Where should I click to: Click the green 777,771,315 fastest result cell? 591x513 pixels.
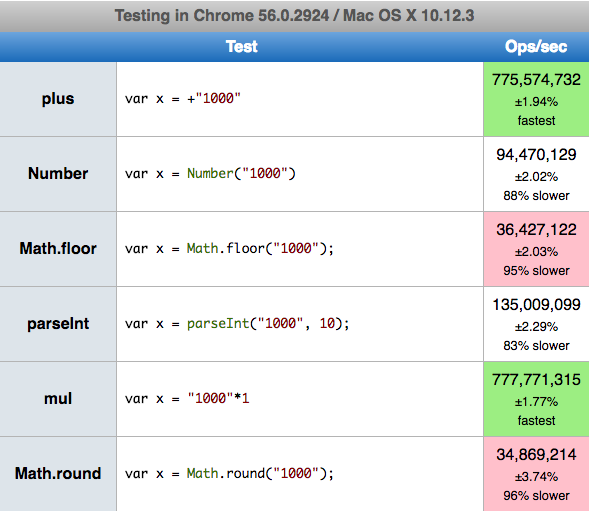click(536, 399)
